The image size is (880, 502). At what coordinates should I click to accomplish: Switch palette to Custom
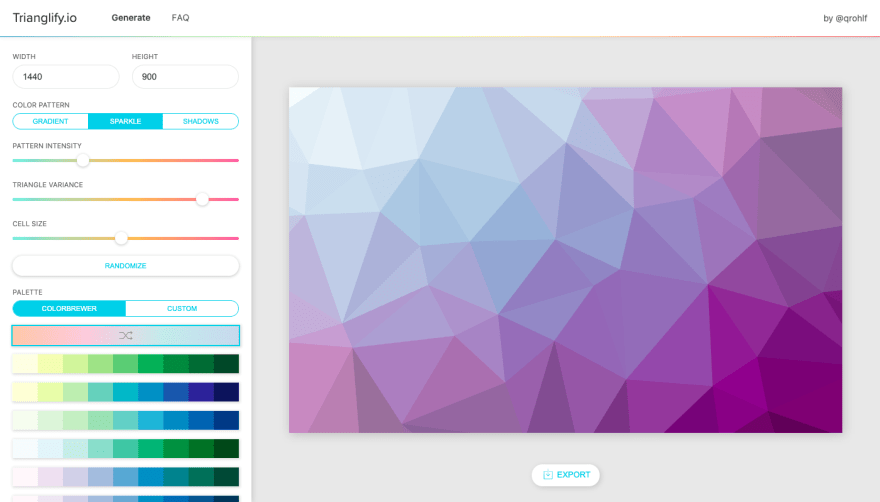point(182,308)
